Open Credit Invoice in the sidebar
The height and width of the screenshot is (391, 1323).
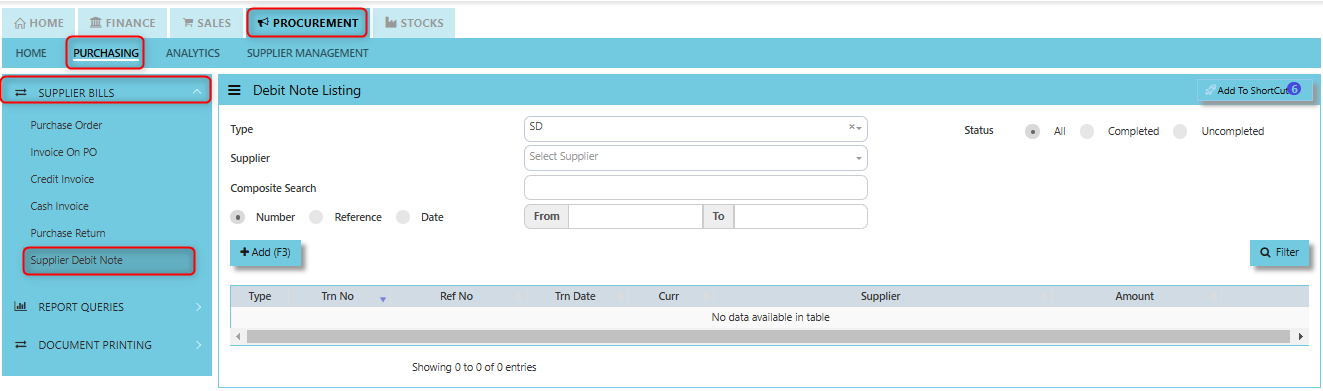click(62, 179)
